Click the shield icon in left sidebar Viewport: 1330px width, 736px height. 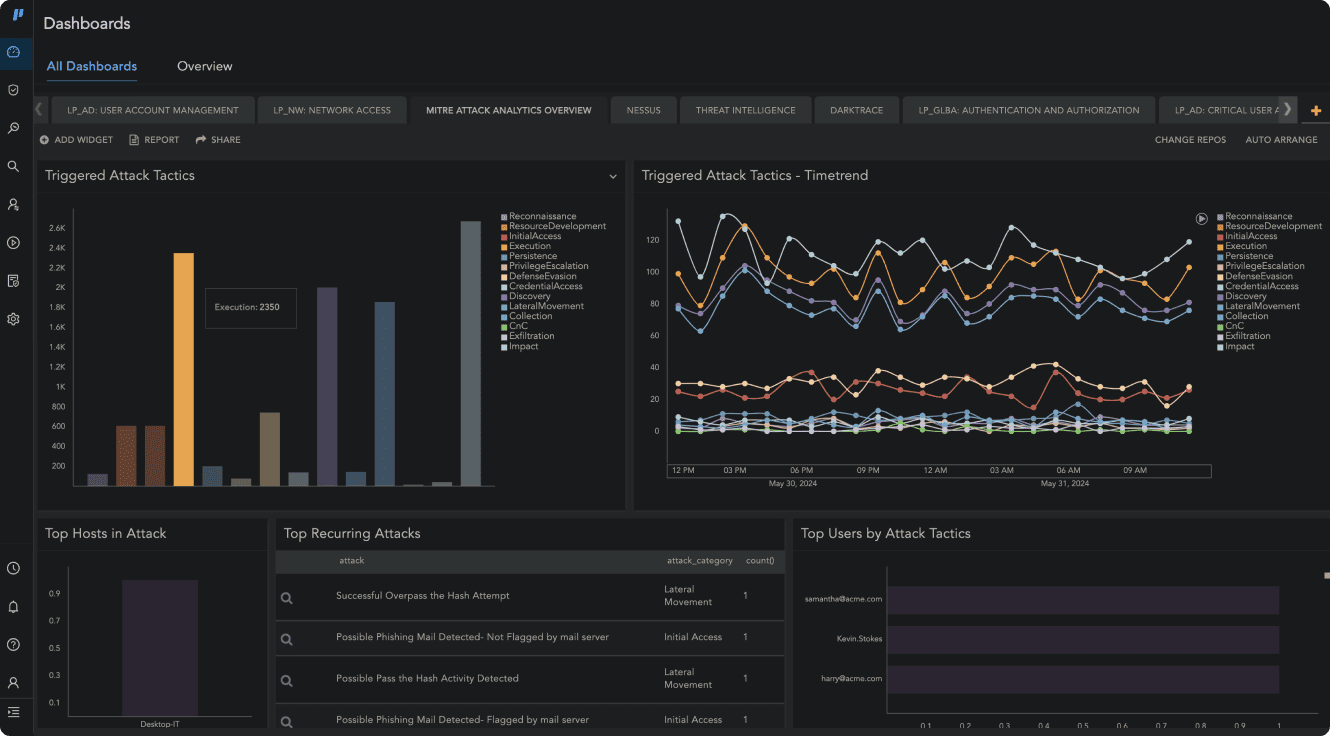pos(14,90)
